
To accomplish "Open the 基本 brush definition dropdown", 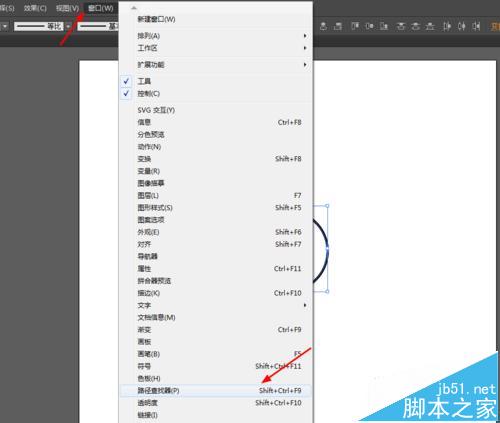I will (x=98, y=26).
